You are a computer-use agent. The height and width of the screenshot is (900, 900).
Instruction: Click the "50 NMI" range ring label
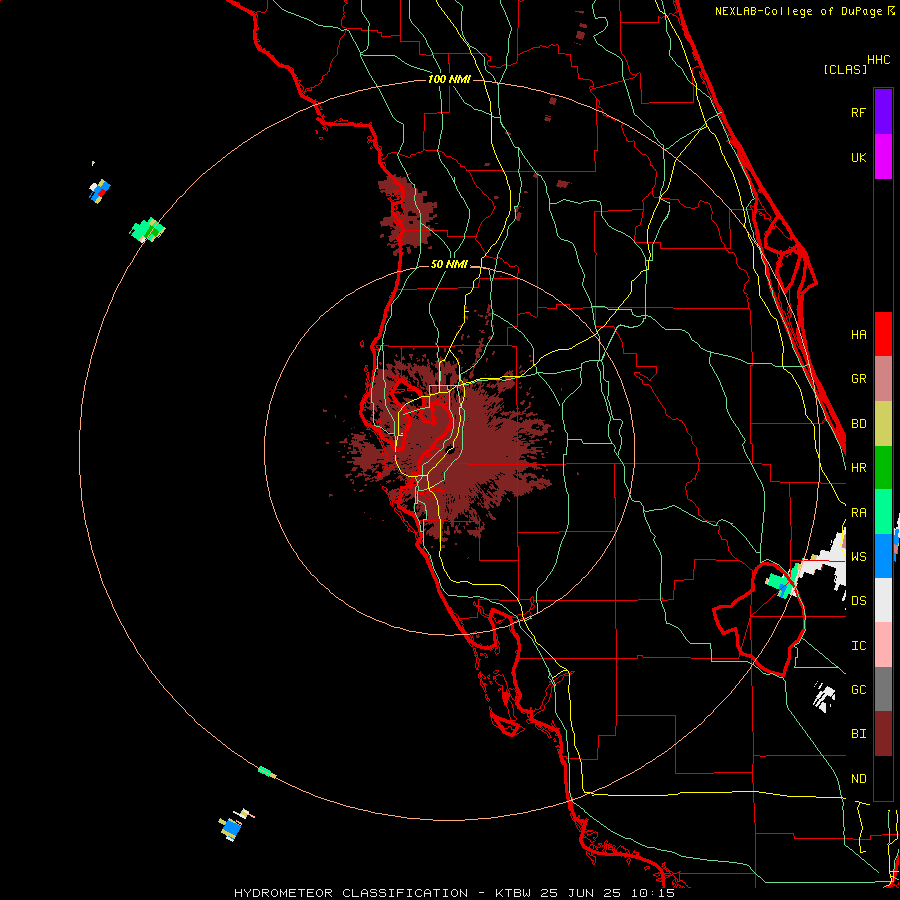(449, 264)
